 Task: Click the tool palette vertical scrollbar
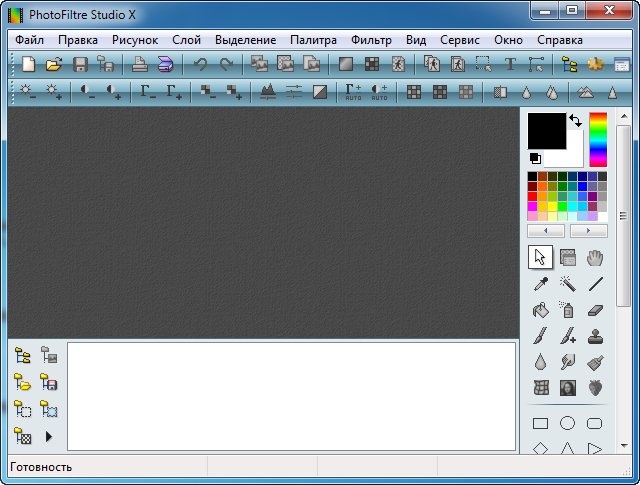[622, 280]
